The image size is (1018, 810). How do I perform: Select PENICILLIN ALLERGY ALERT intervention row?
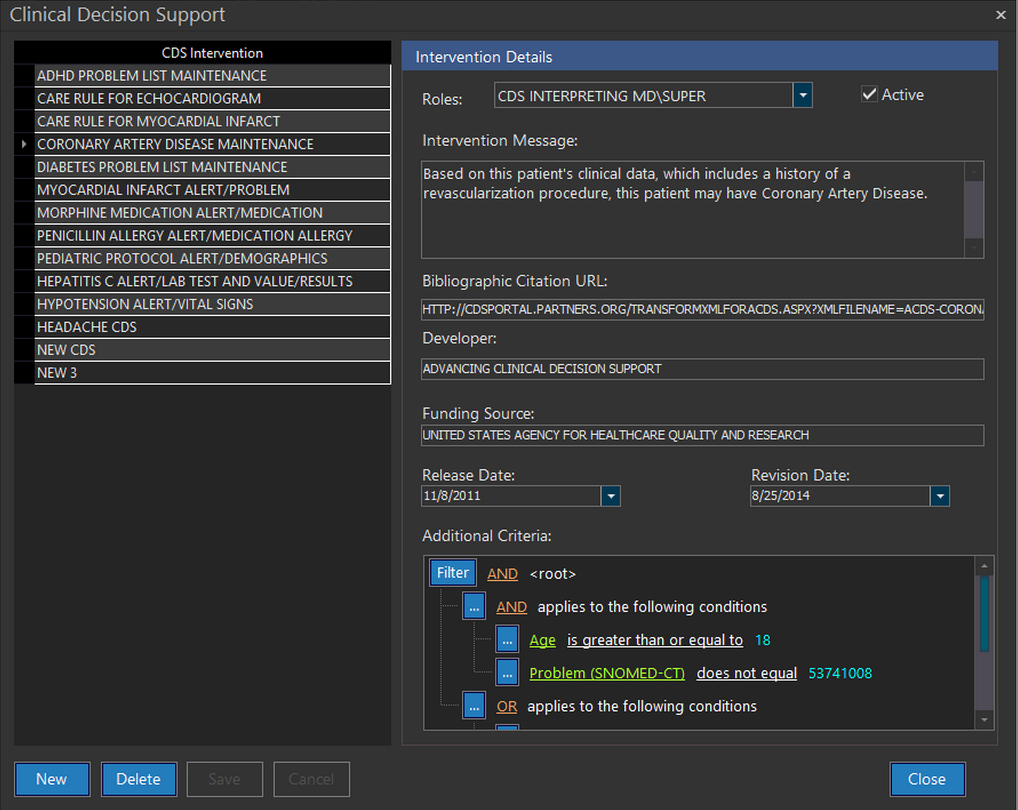[x=212, y=236]
